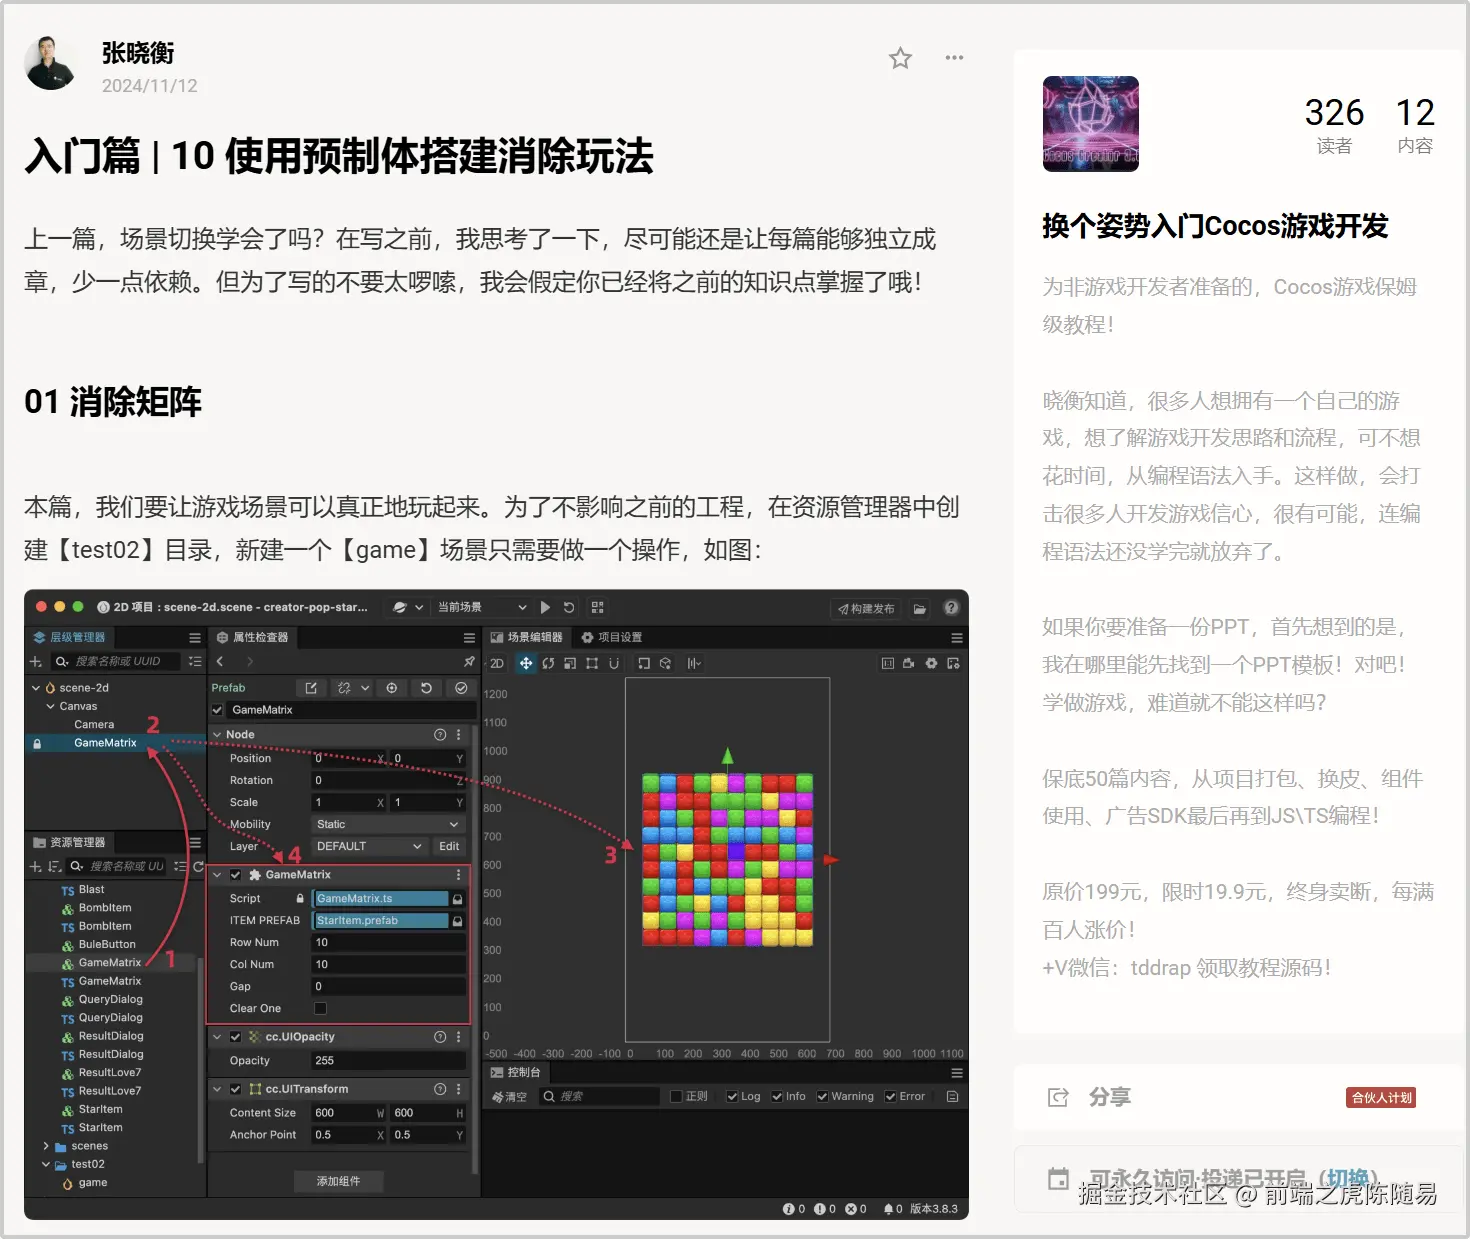Select the Move tool in scene editor

point(527,663)
